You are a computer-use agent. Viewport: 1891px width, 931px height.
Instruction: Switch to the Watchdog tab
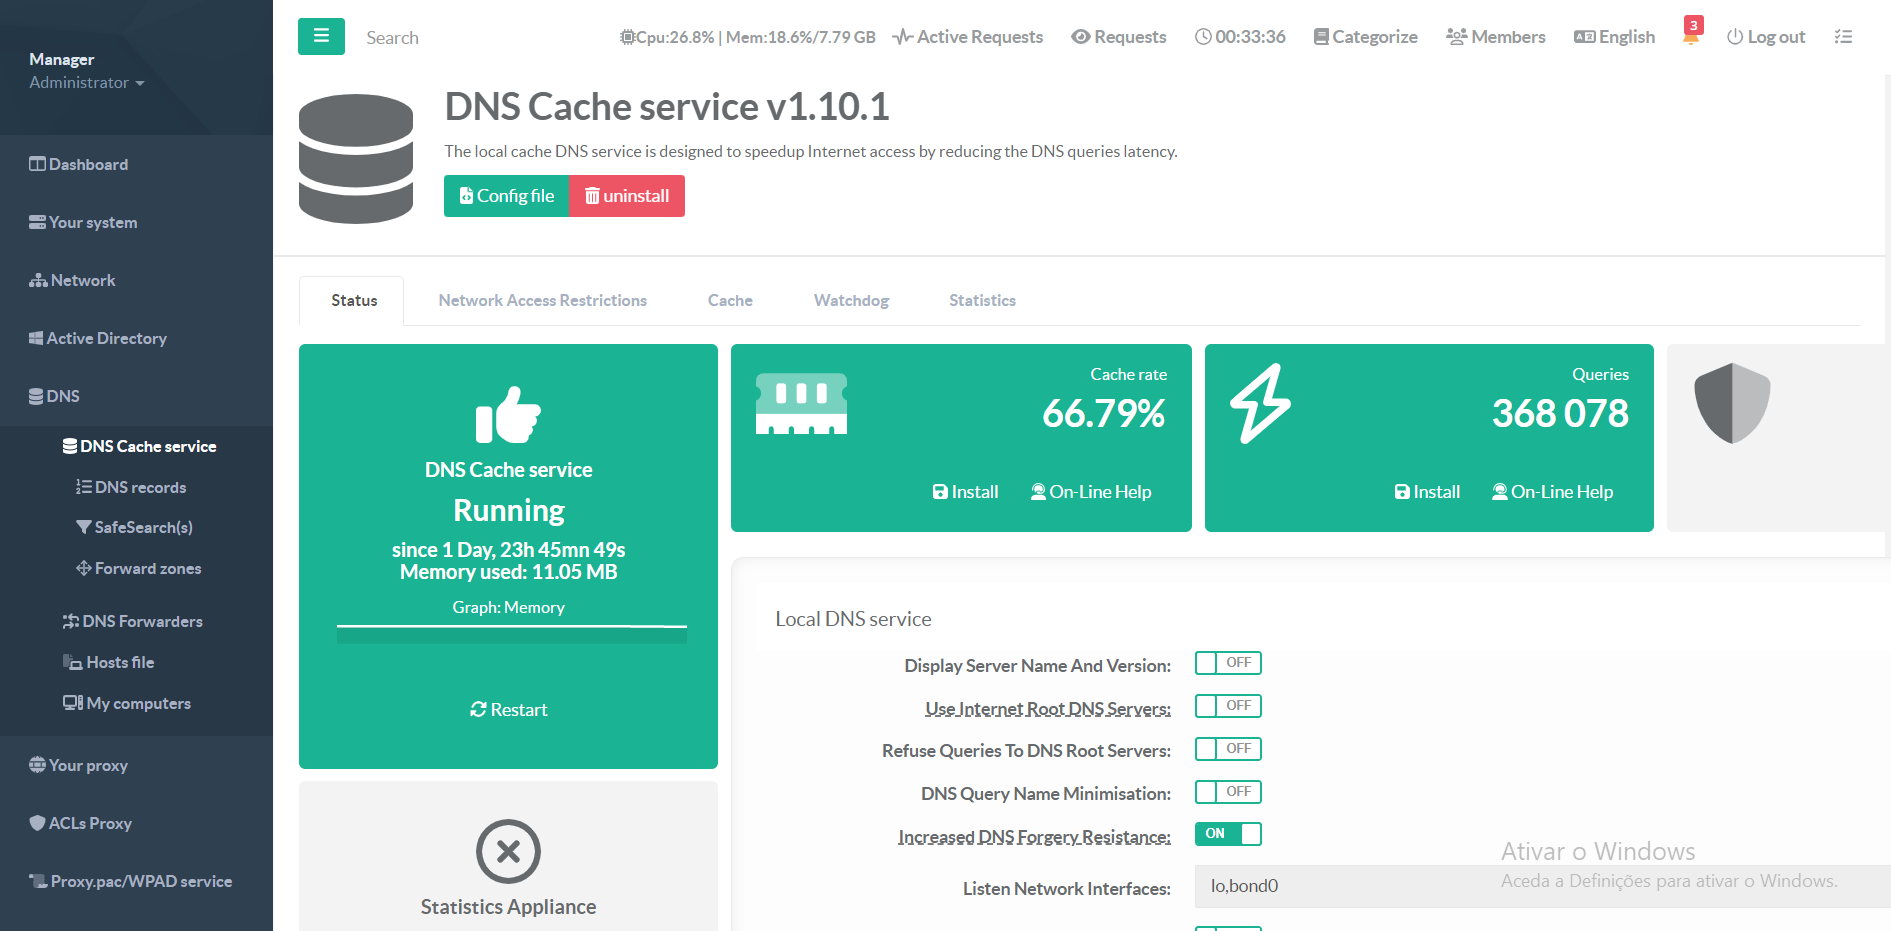tap(851, 300)
